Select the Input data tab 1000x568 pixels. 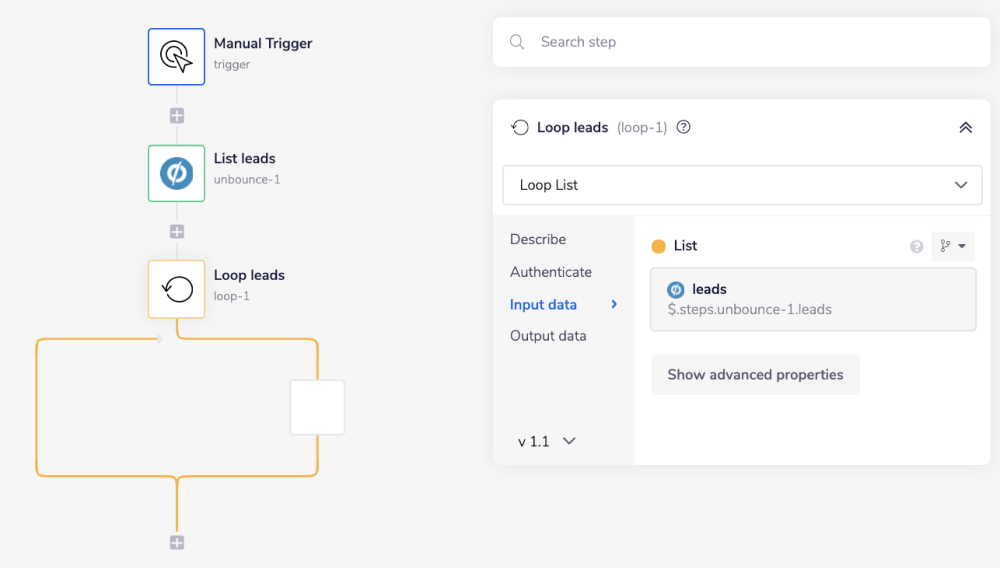coord(543,304)
